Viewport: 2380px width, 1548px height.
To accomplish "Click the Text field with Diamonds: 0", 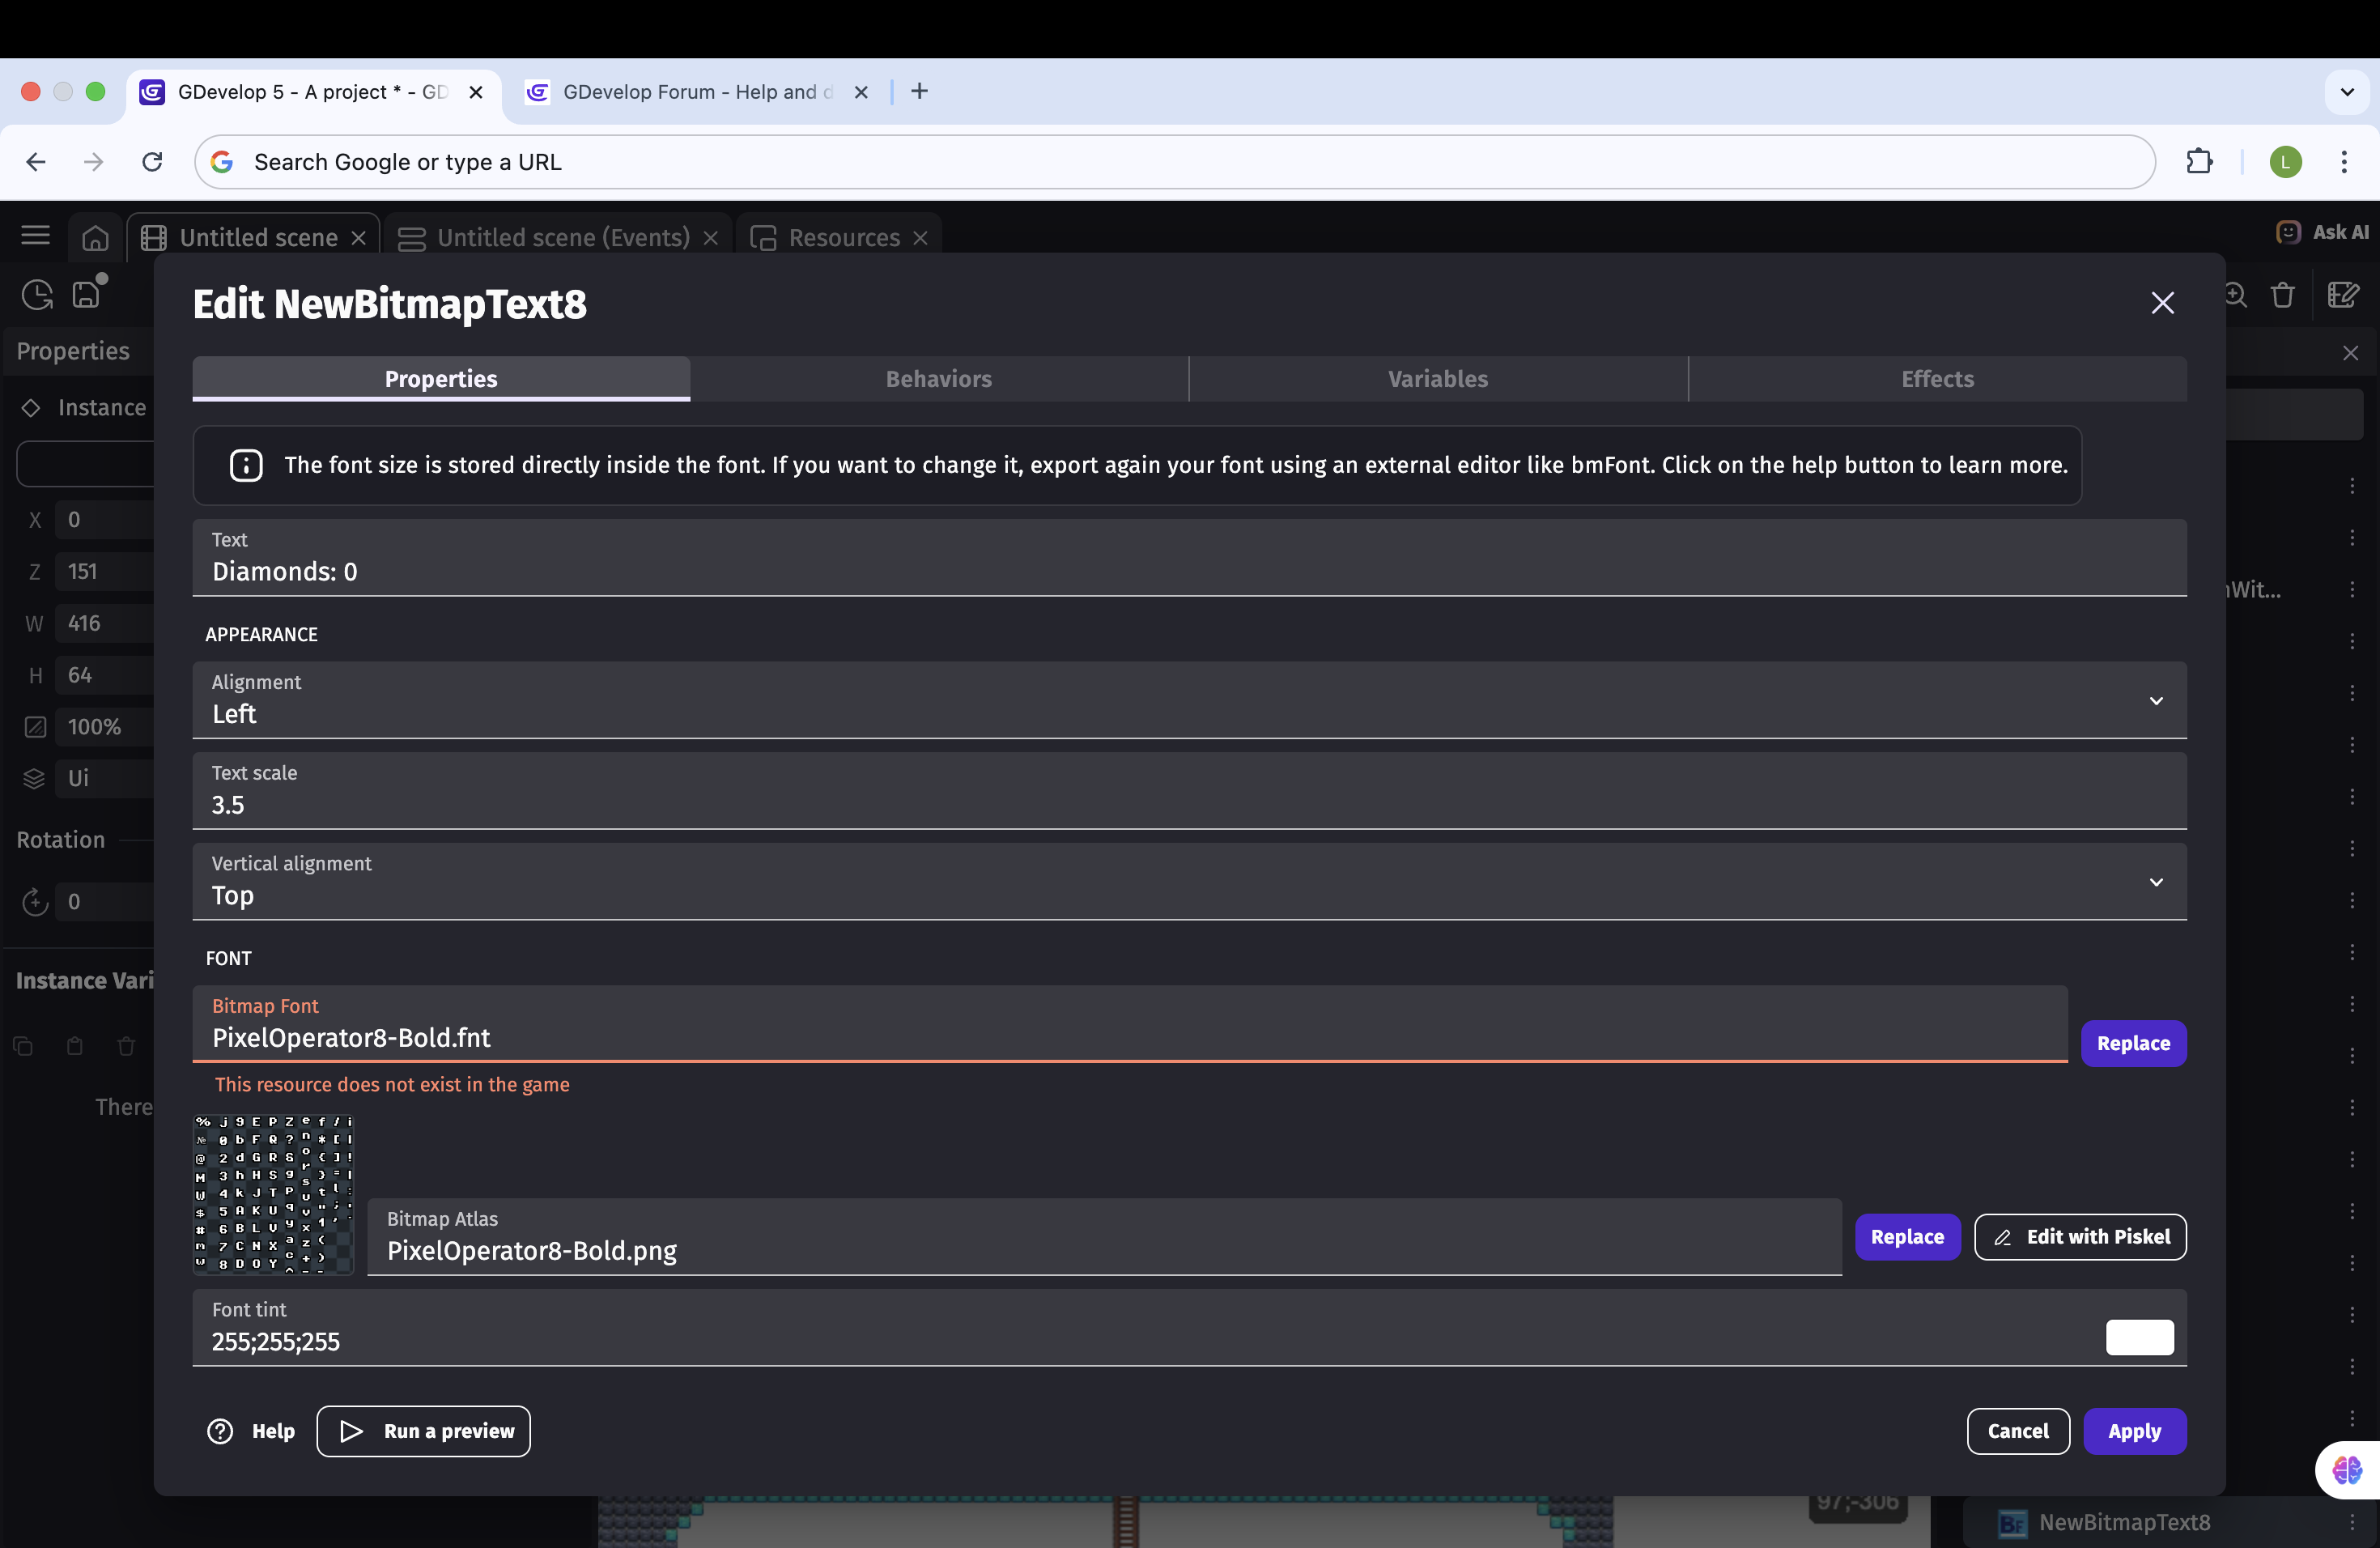I will coord(1189,558).
